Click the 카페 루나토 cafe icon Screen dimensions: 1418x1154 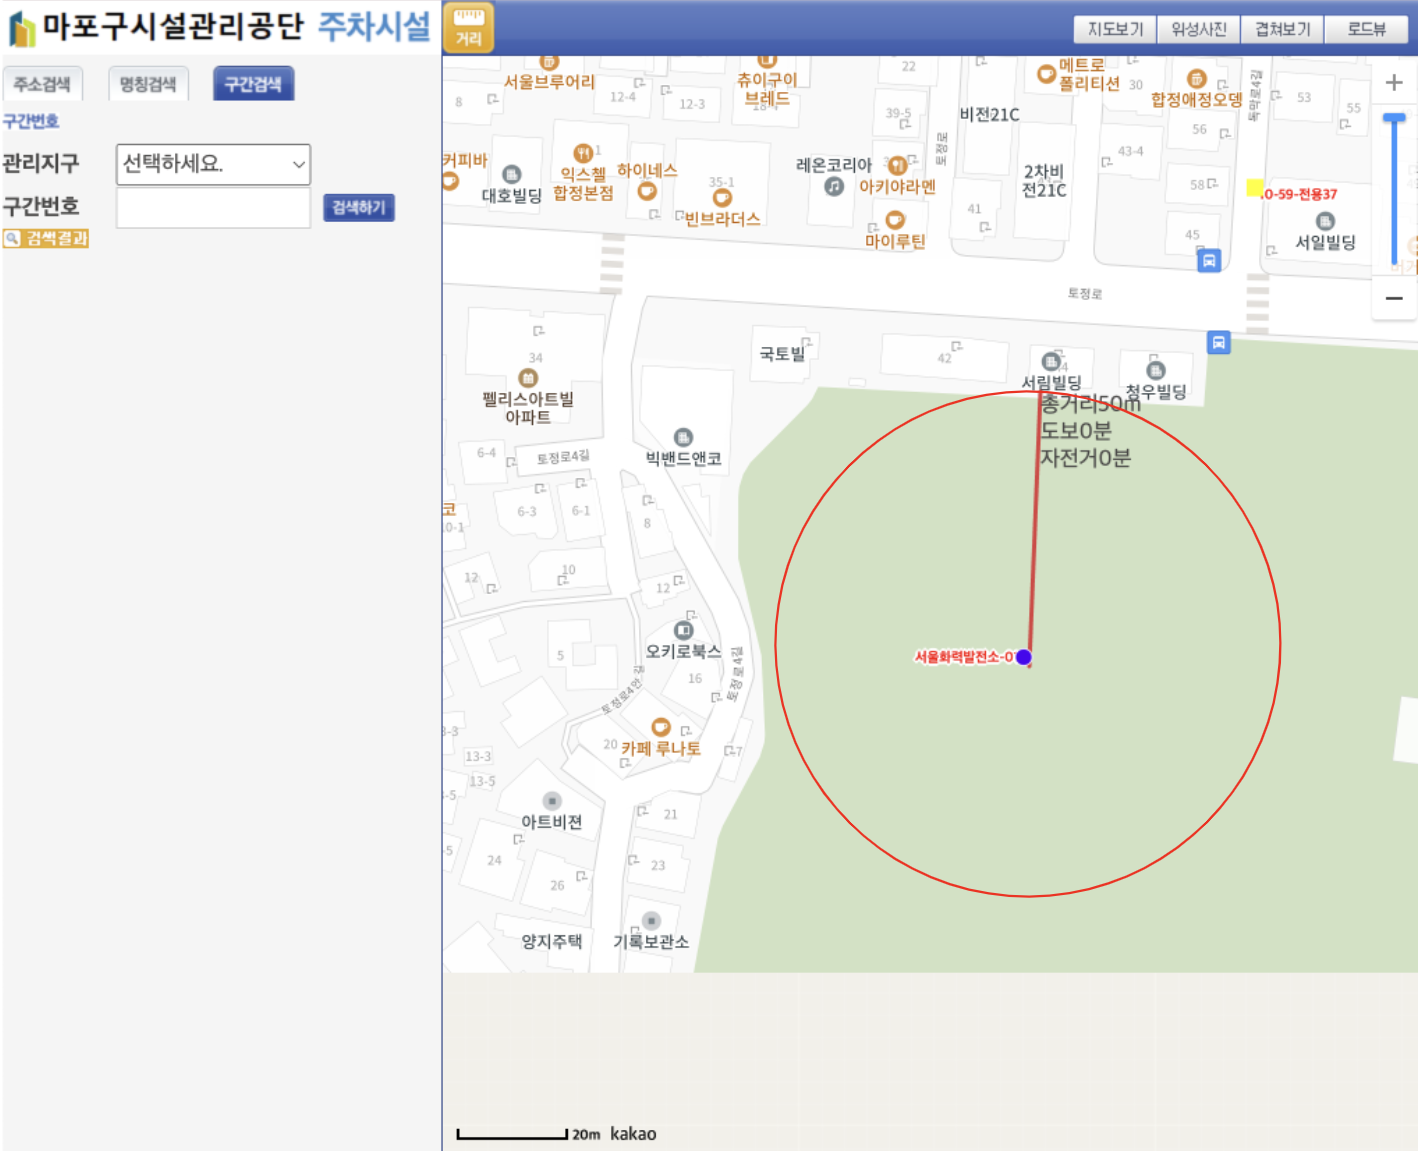660,727
